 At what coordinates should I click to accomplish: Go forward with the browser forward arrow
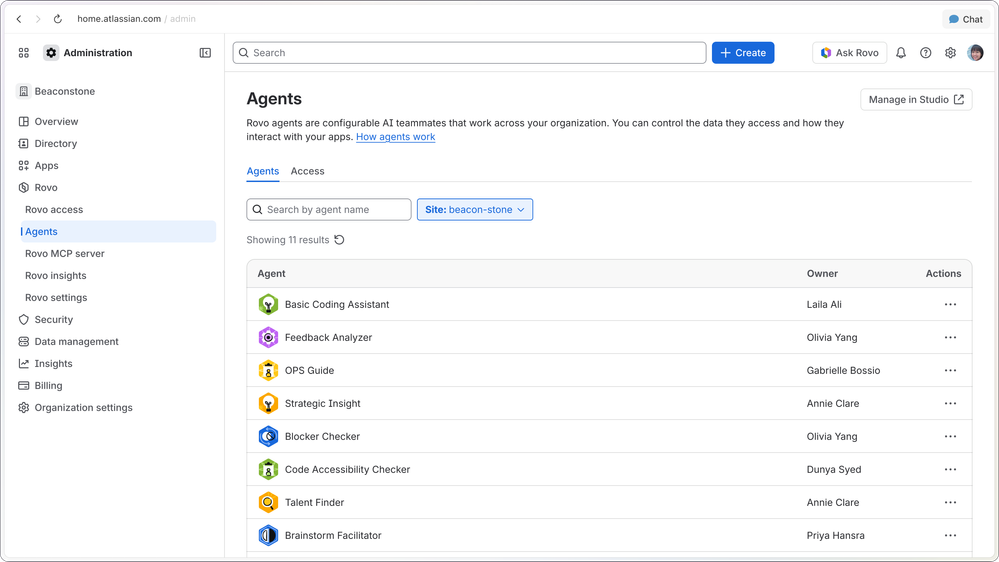(x=38, y=19)
